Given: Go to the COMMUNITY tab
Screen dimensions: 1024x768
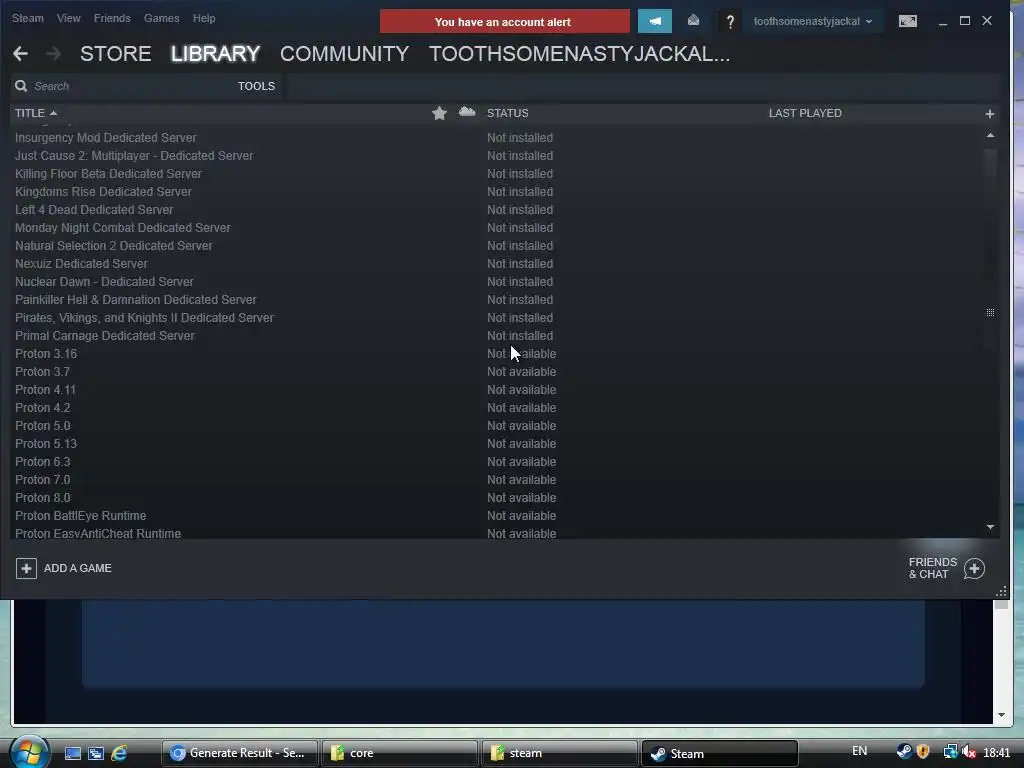Looking at the screenshot, I should 344,54.
